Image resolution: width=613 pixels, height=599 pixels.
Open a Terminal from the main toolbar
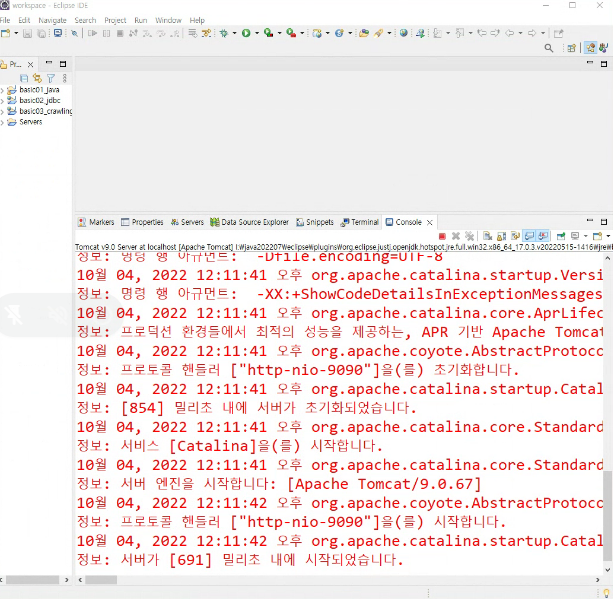[x=58, y=33]
